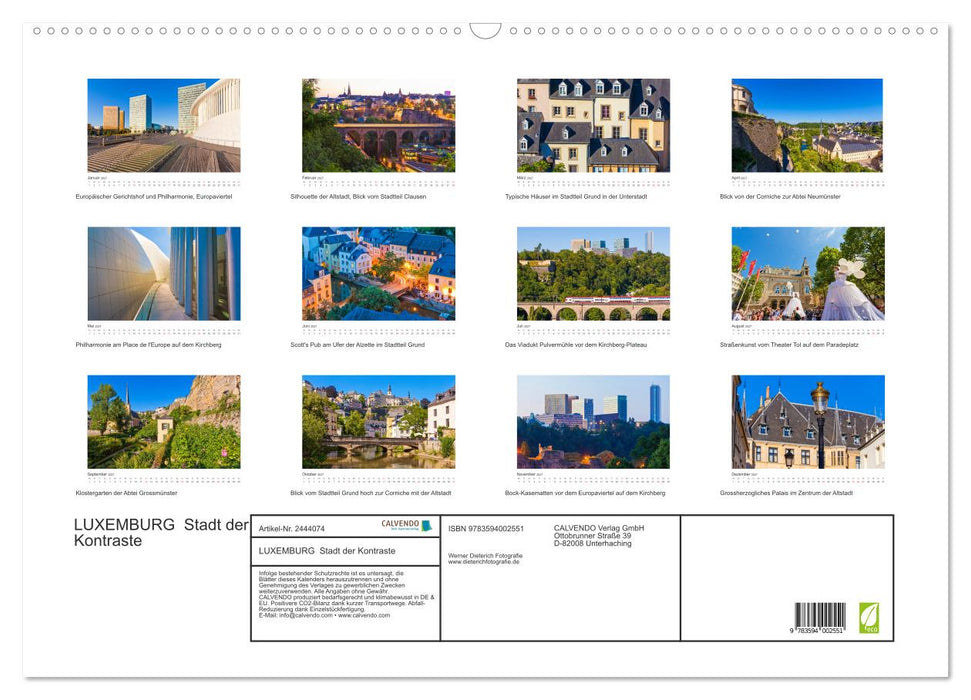The width and height of the screenshot is (971, 700).
Task: Click the caption 'Silhouette der Altstadt, Blick vom Stadtteil Clausen'
Action: (x=358, y=196)
